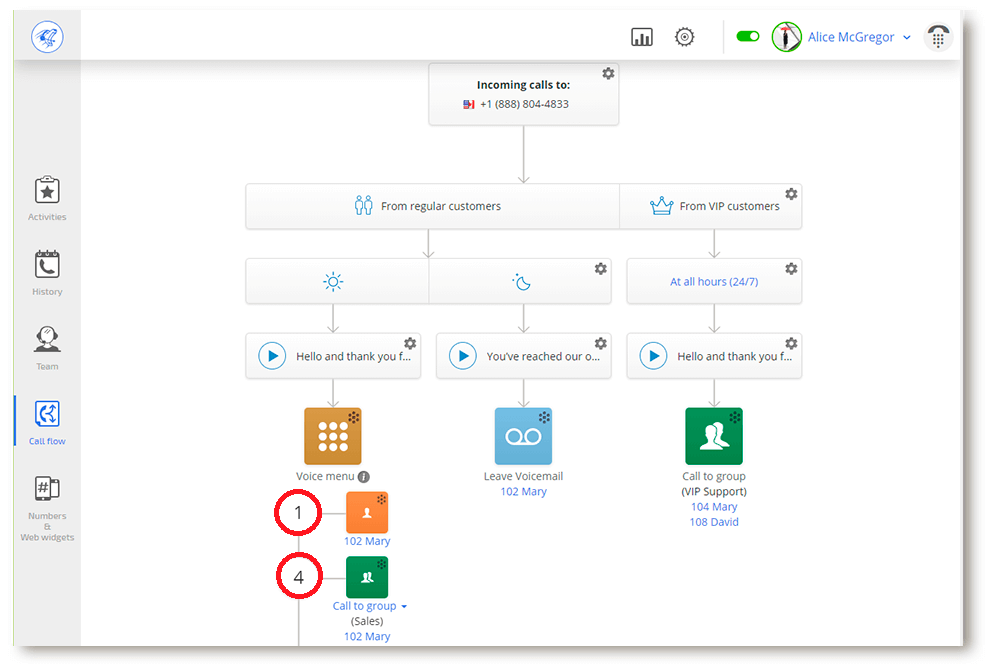The image size is (1000, 664).
Task: Open the gear on the sun and moon hours box
Action: coord(601,269)
